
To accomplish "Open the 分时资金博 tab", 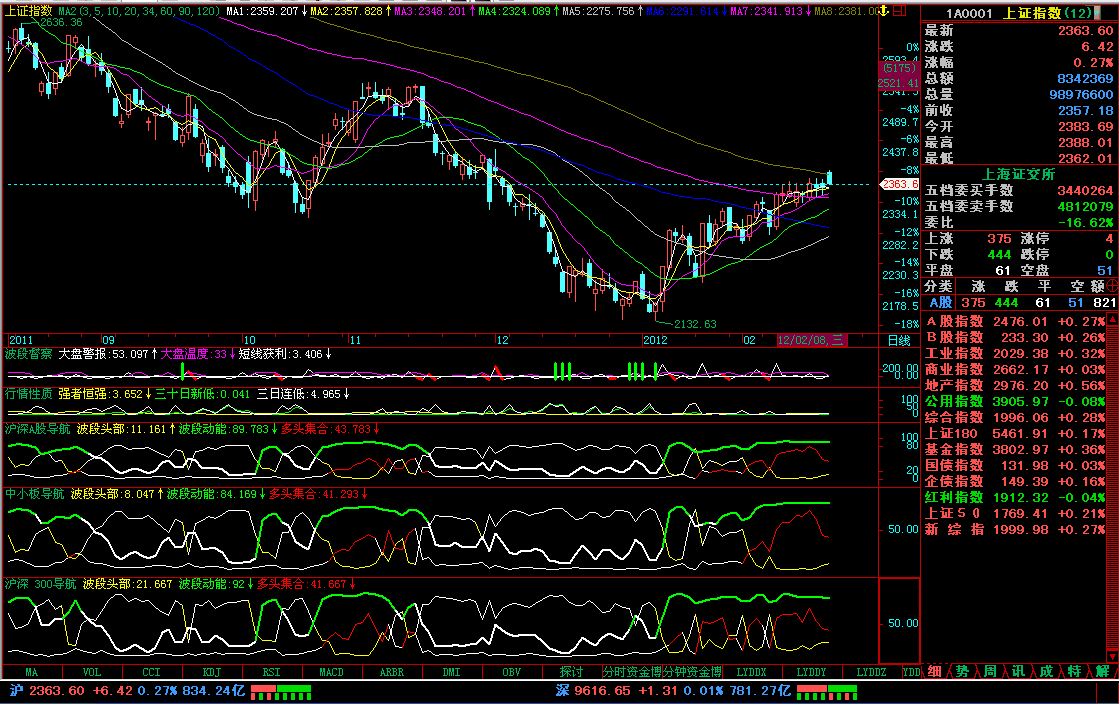I will click(x=632, y=672).
